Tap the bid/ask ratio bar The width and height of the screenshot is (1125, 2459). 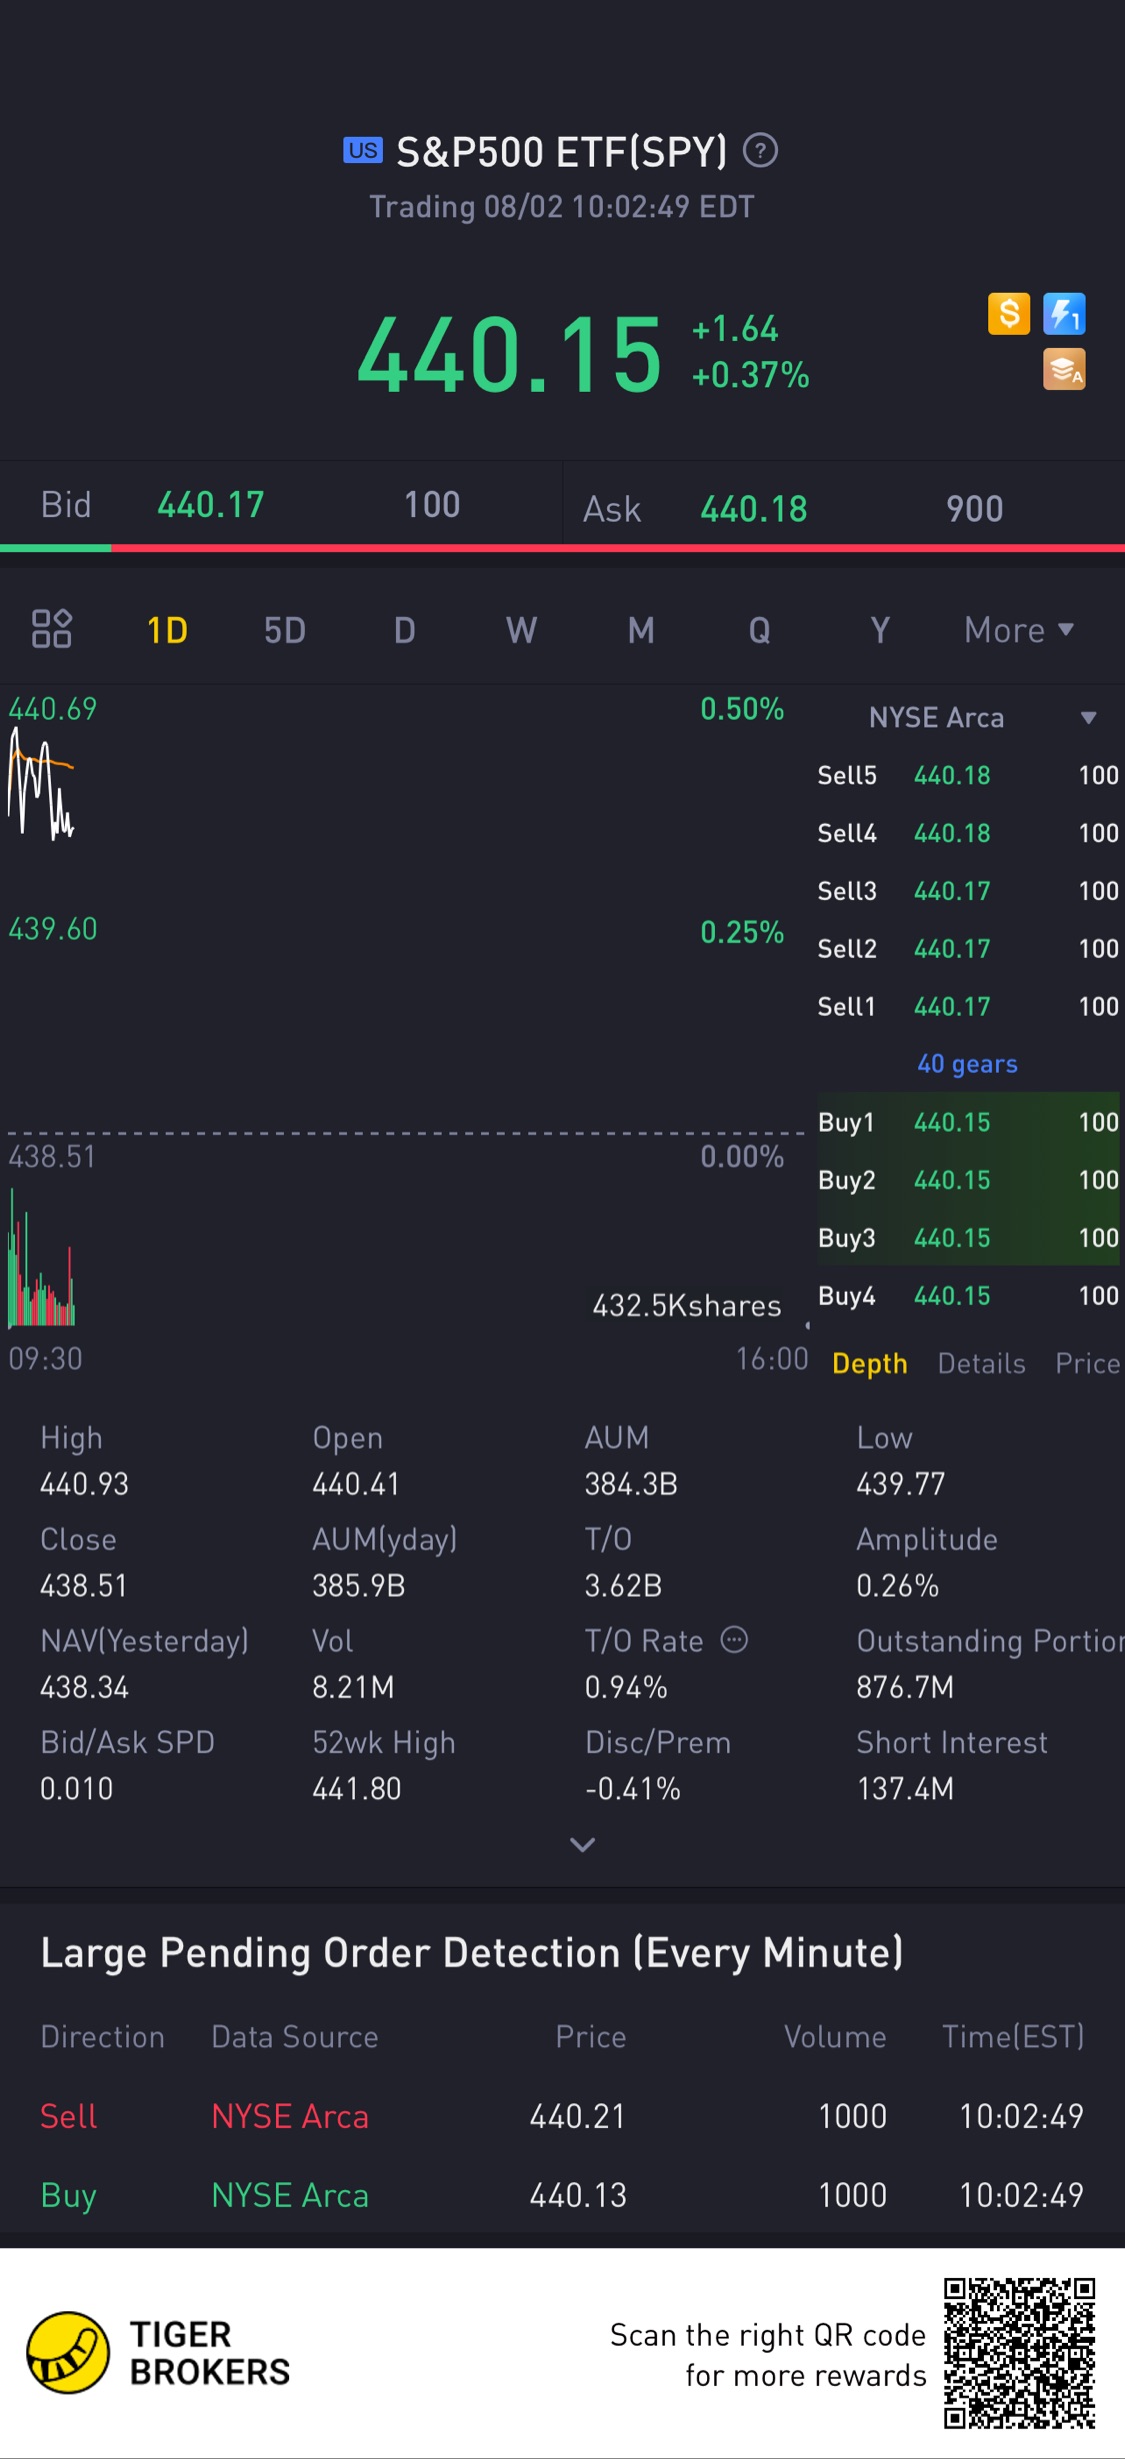pos(562,548)
